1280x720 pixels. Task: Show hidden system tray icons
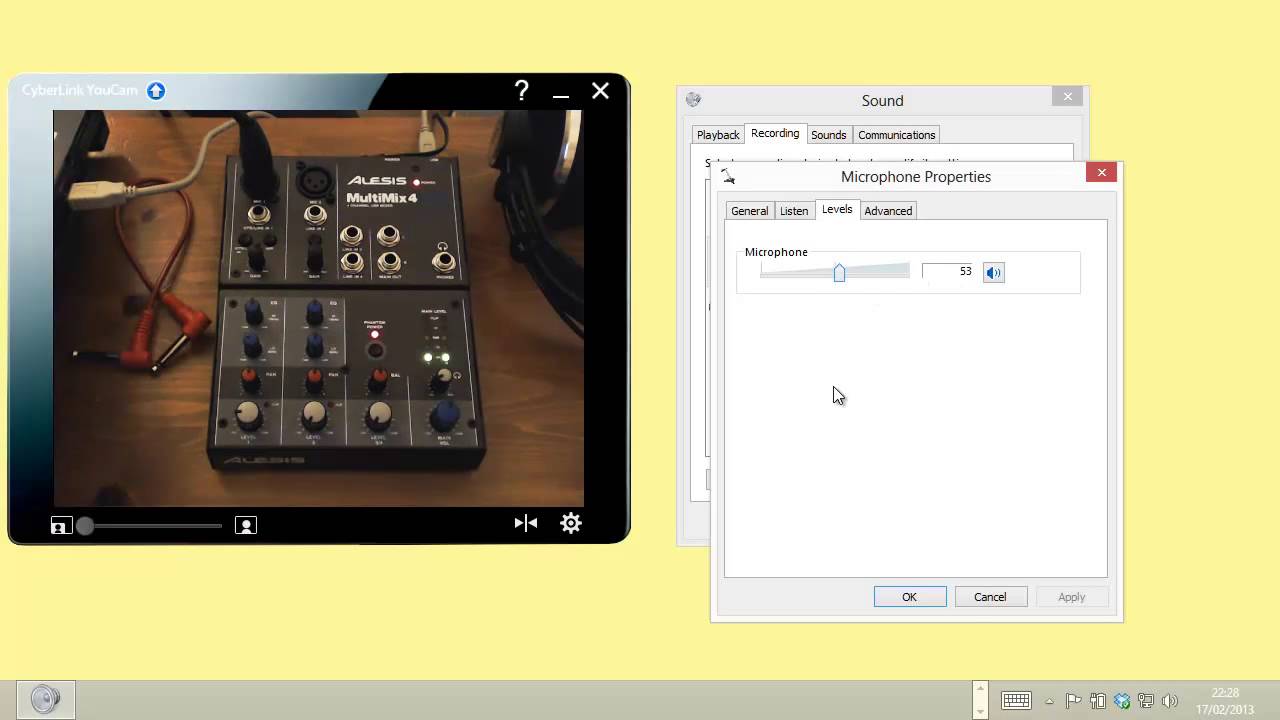1049,701
